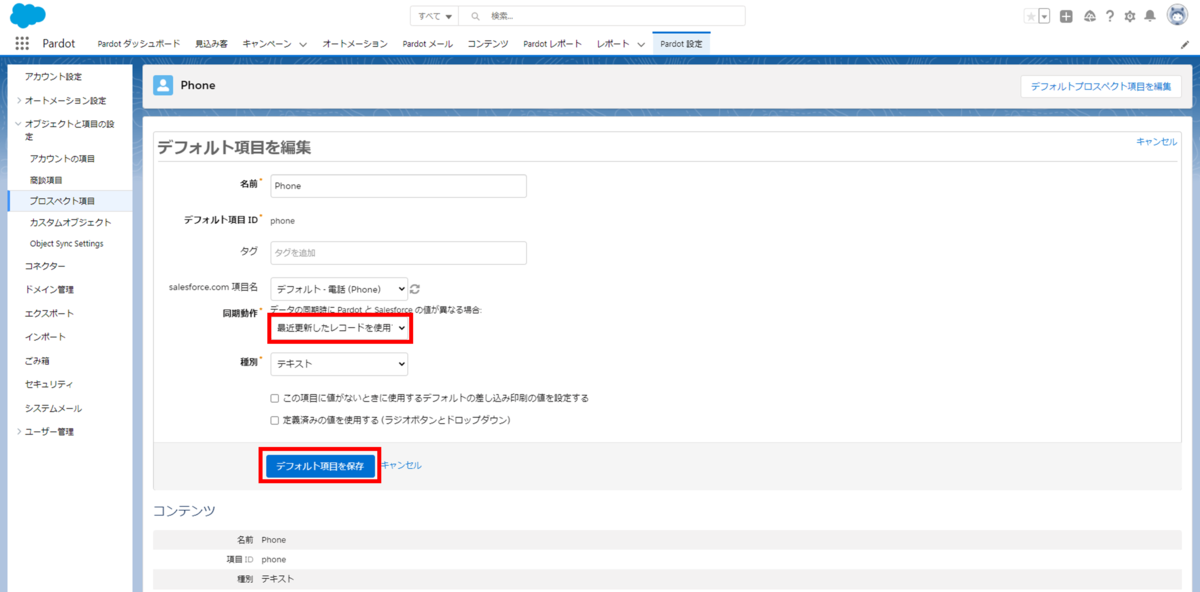The width and height of the screenshot is (1200, 592).
Task: Open the Salesforce guidance icon
Action: [1089, 16]
